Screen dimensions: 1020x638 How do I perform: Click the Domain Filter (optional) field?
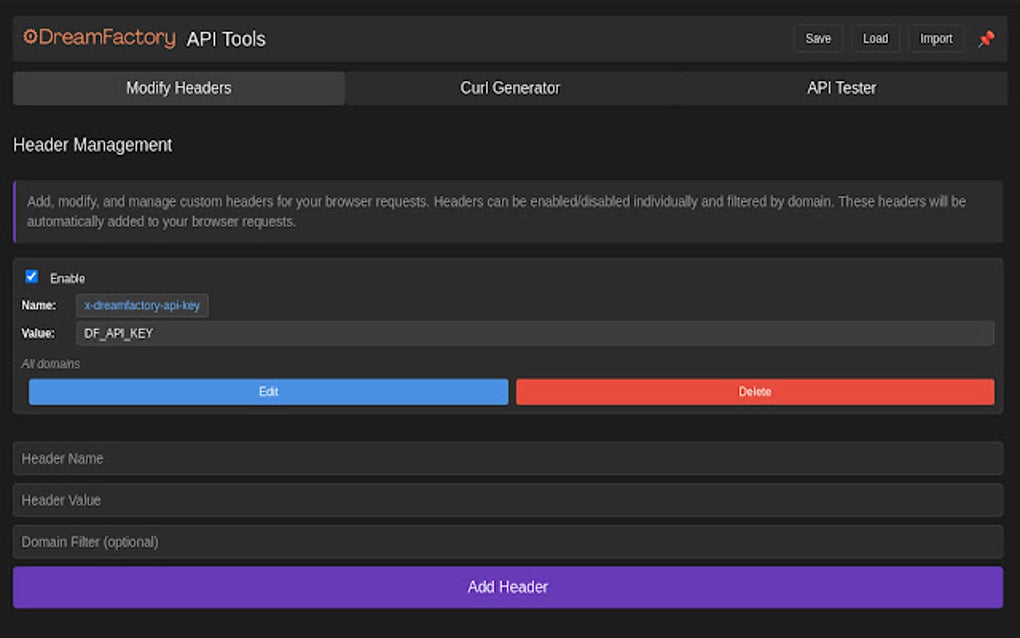(x=507, y=542)
